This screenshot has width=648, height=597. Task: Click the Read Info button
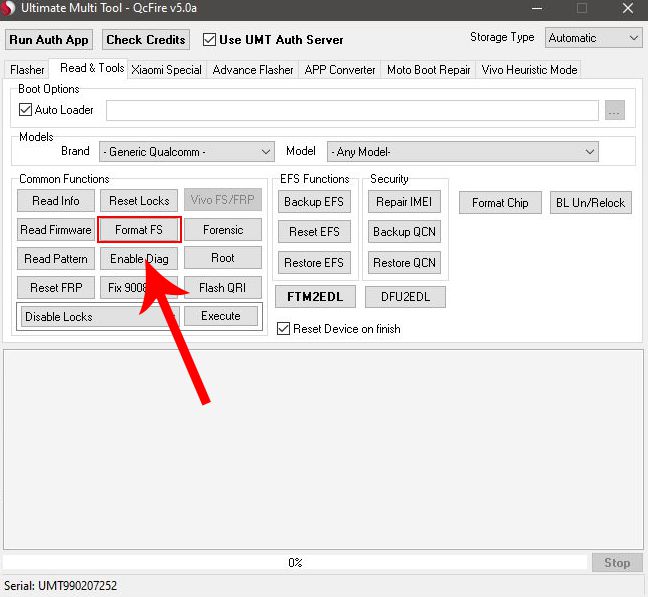56,201
